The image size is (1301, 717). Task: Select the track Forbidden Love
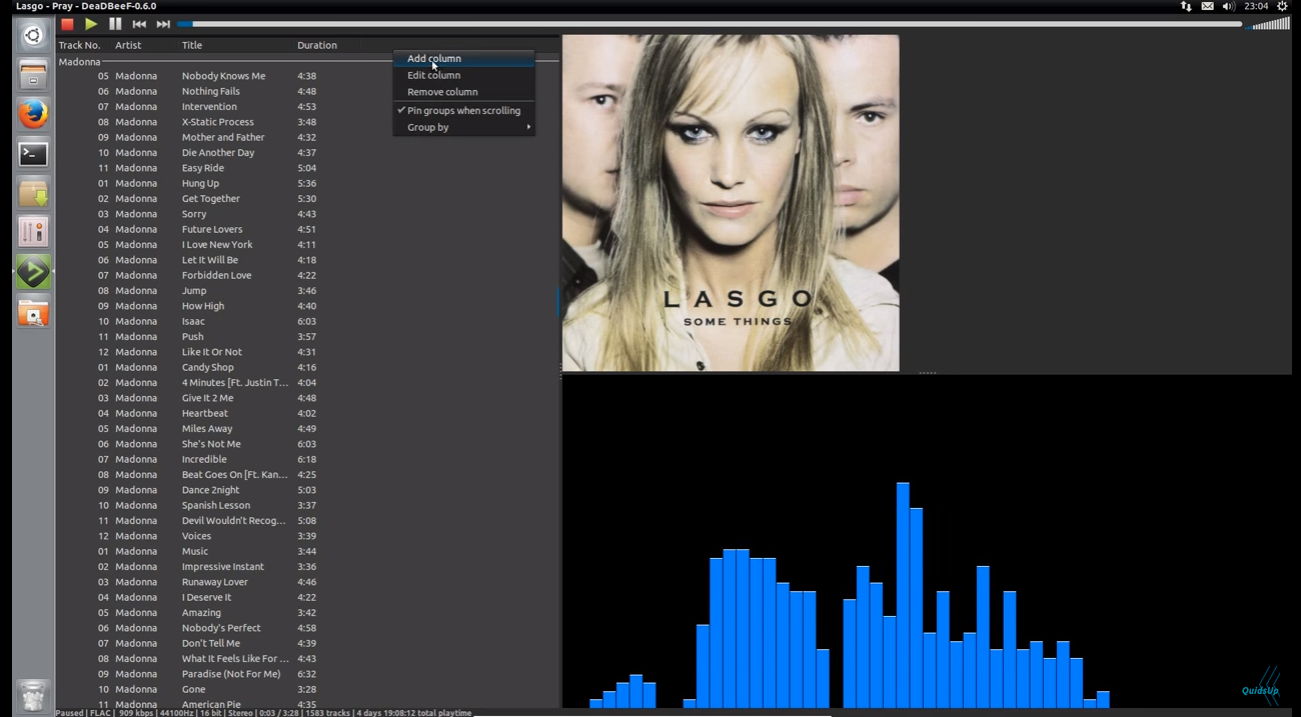click(307, 275)
